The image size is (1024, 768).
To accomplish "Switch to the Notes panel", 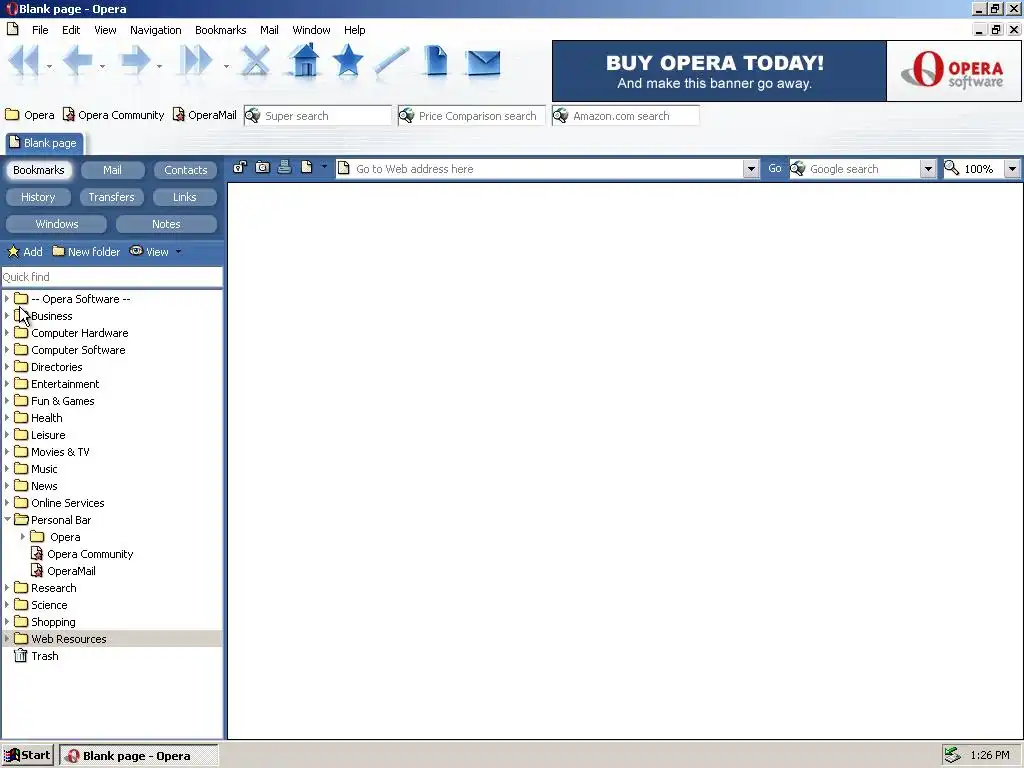I will pos(166,224).
